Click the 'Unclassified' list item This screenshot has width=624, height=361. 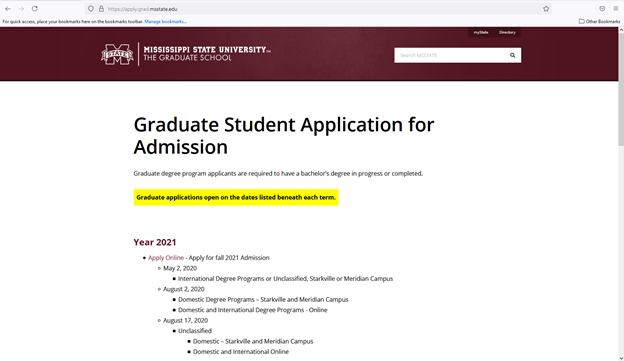[195, 331]
